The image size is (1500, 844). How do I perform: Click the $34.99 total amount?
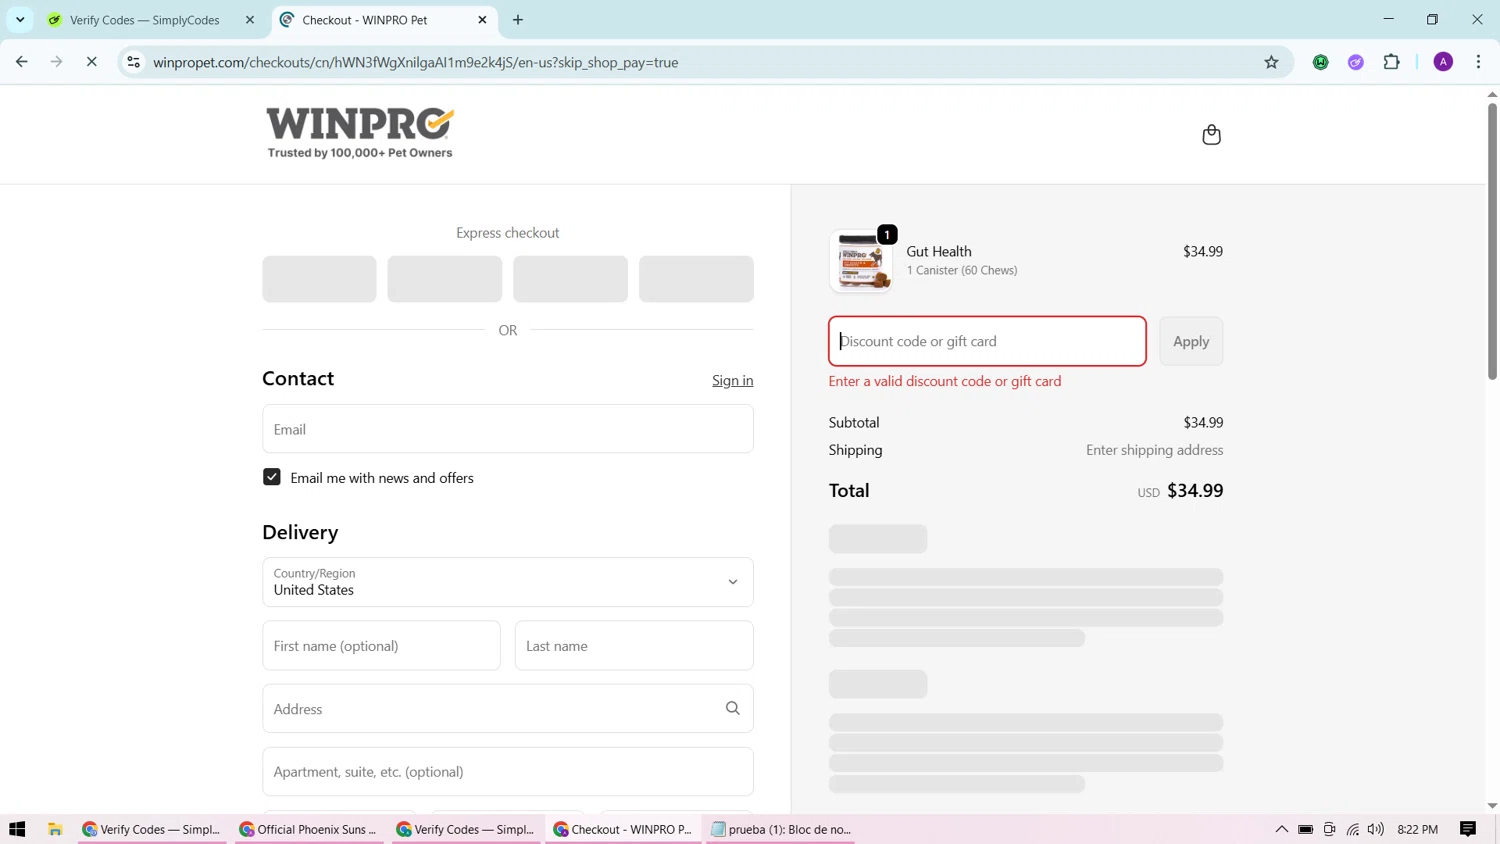click(x=1195, y=490)
